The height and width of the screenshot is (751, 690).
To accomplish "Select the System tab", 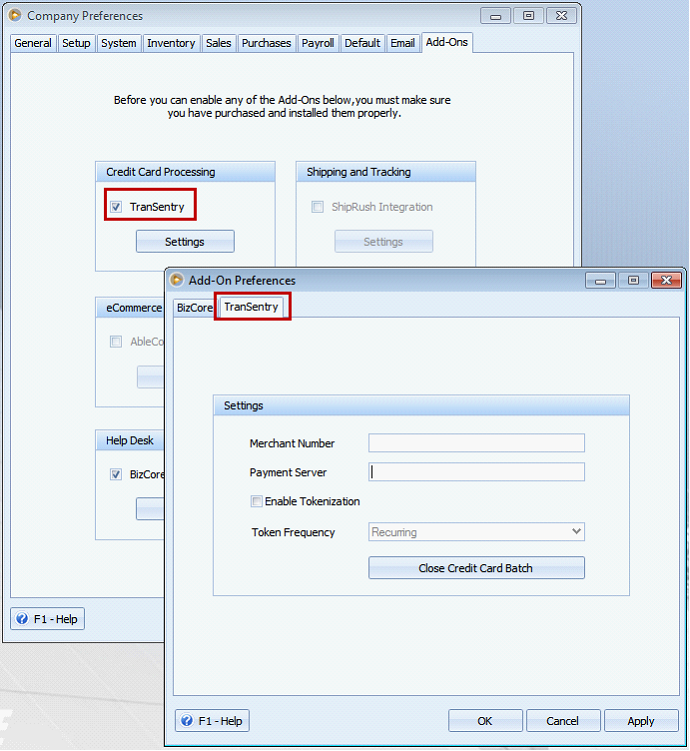I will (x=119, y=43).
